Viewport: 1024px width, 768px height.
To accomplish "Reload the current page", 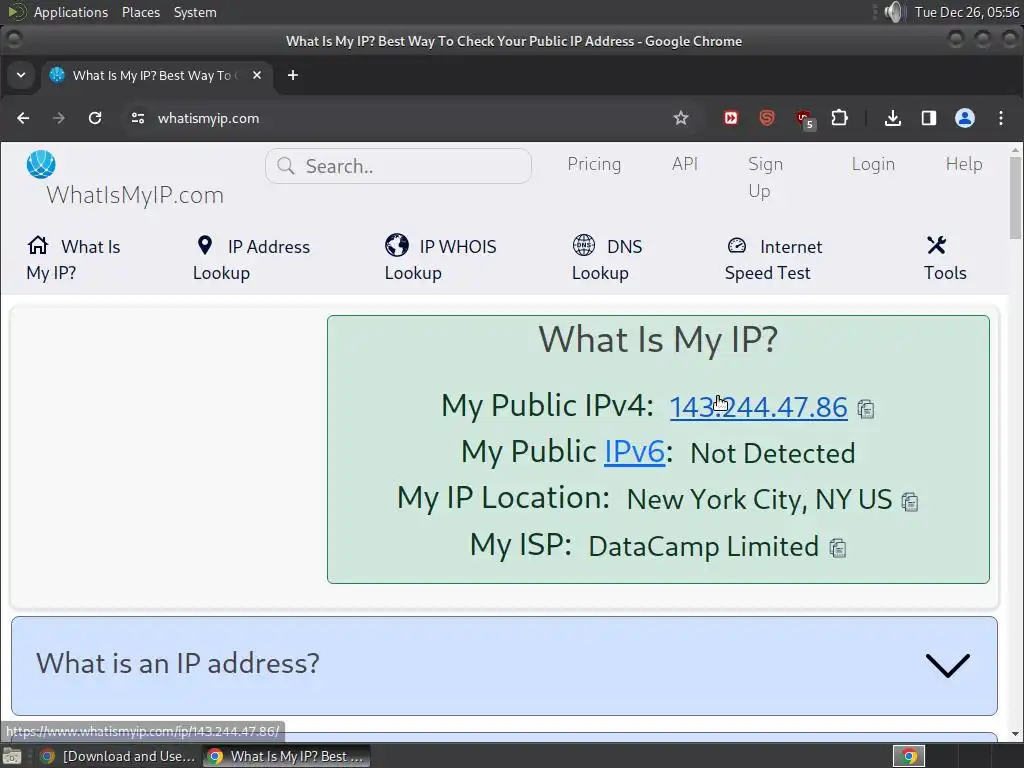I will tap(95, 118).
